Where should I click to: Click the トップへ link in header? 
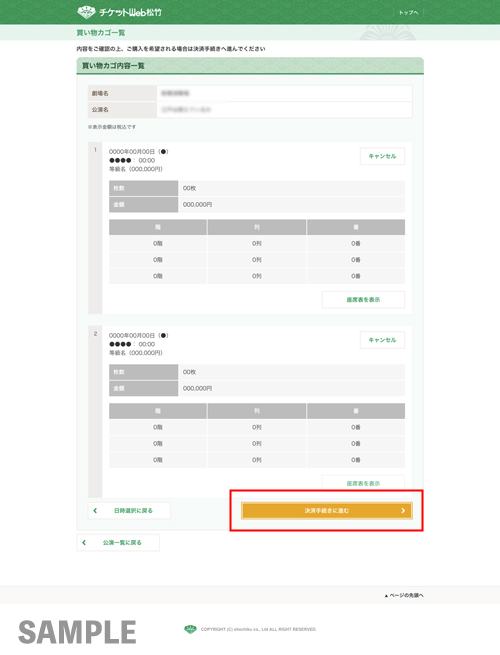(x=408, y=13)
